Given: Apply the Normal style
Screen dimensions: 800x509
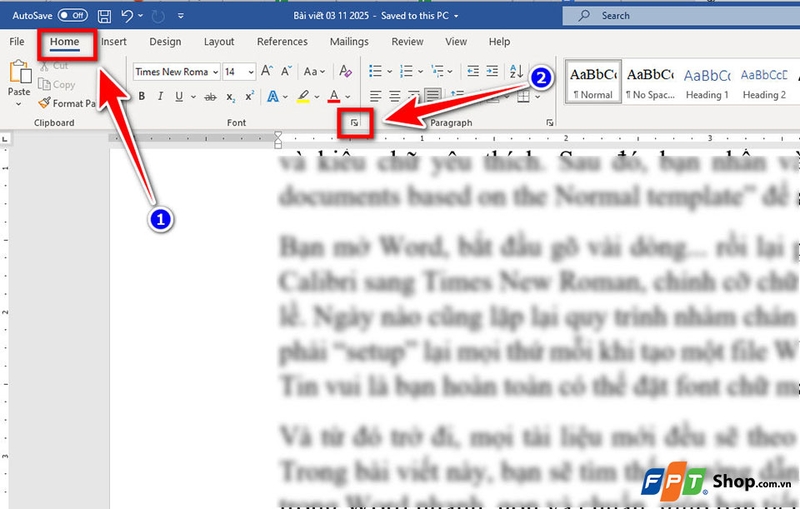Looking at the screenshot, I should click(593, 82).
